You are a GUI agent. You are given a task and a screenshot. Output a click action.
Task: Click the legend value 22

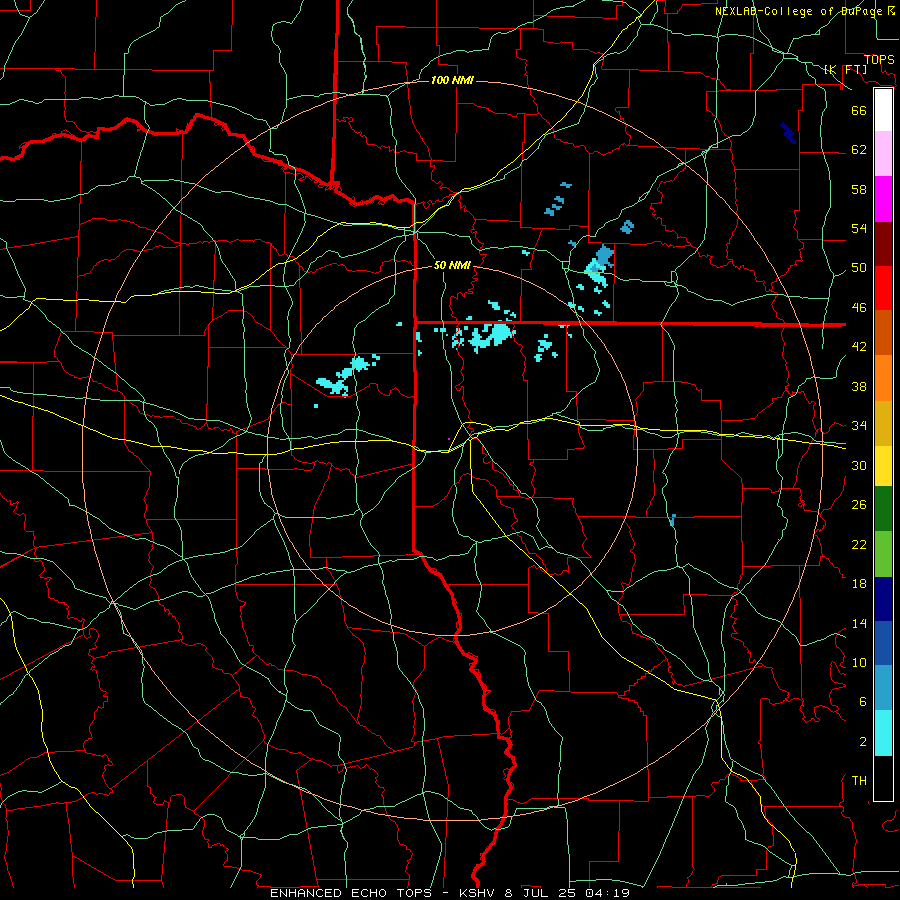[x=859, y=544]
